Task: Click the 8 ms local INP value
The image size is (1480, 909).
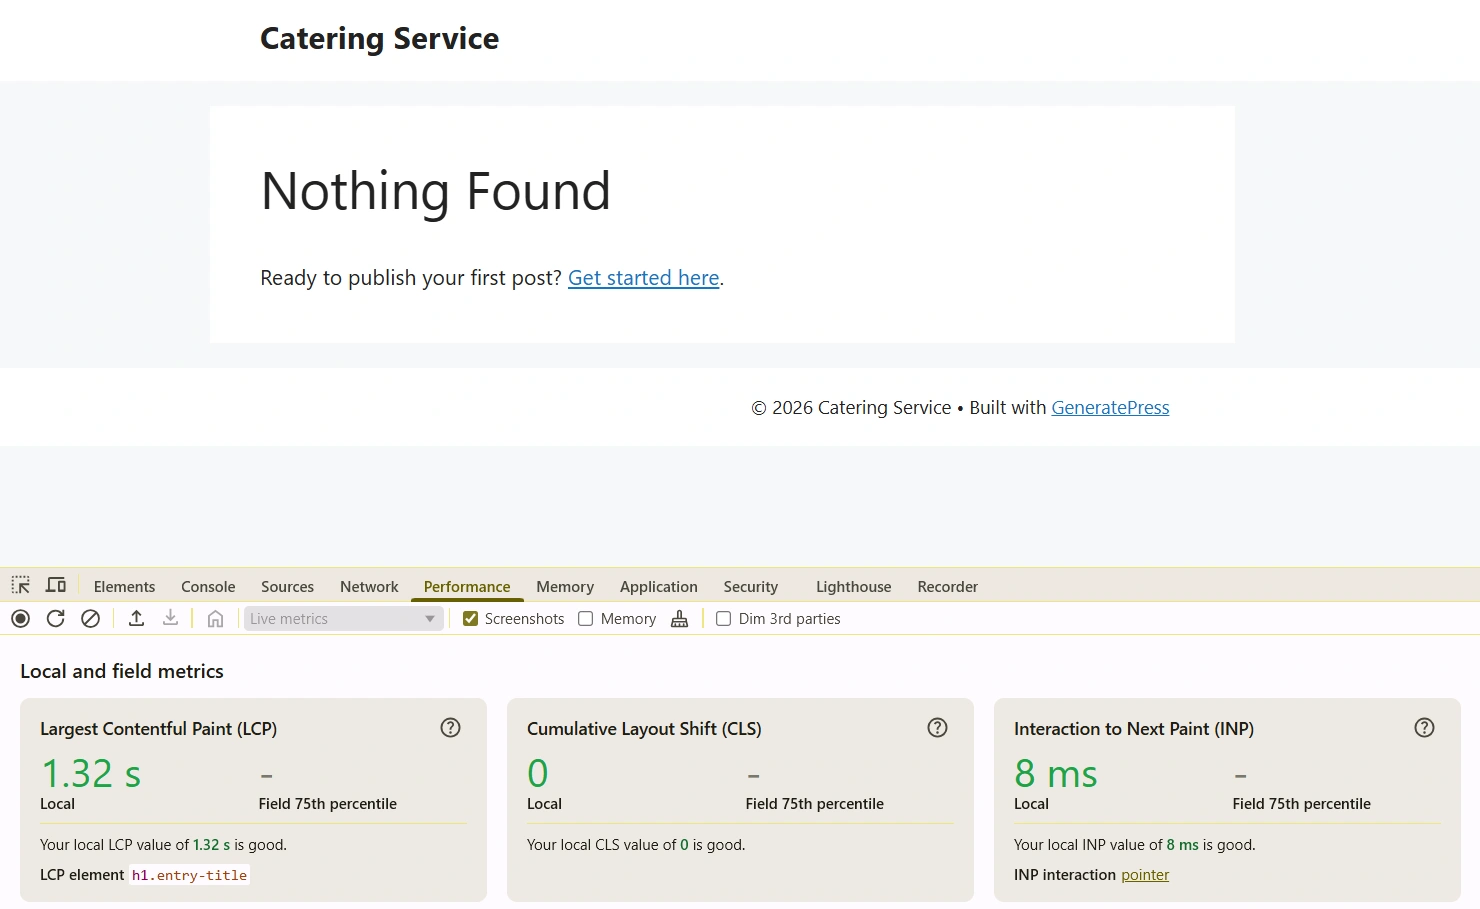Action: [1056, 773]
